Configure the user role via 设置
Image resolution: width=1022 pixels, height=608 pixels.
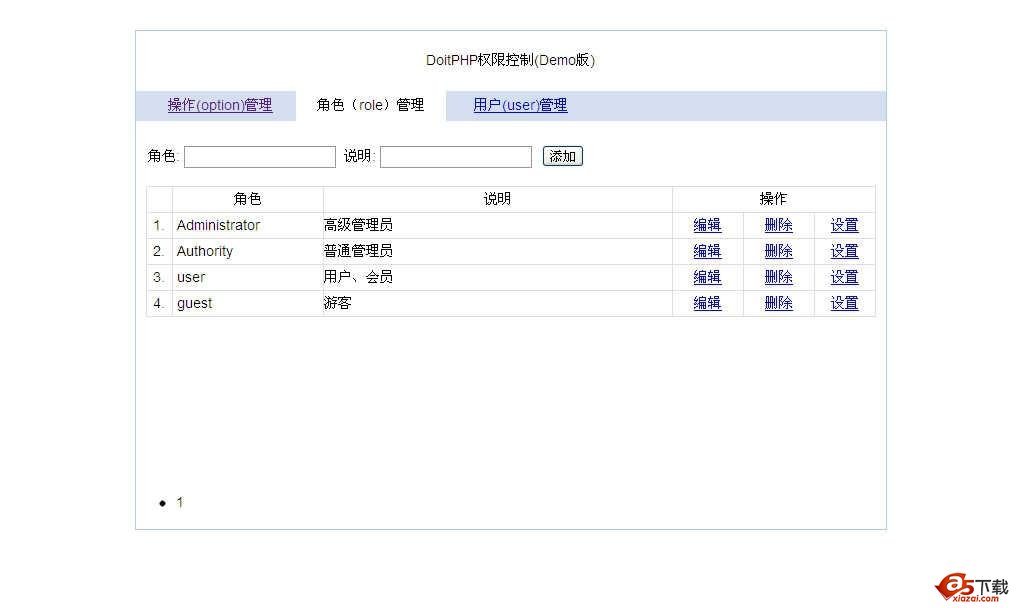point(844,277)
